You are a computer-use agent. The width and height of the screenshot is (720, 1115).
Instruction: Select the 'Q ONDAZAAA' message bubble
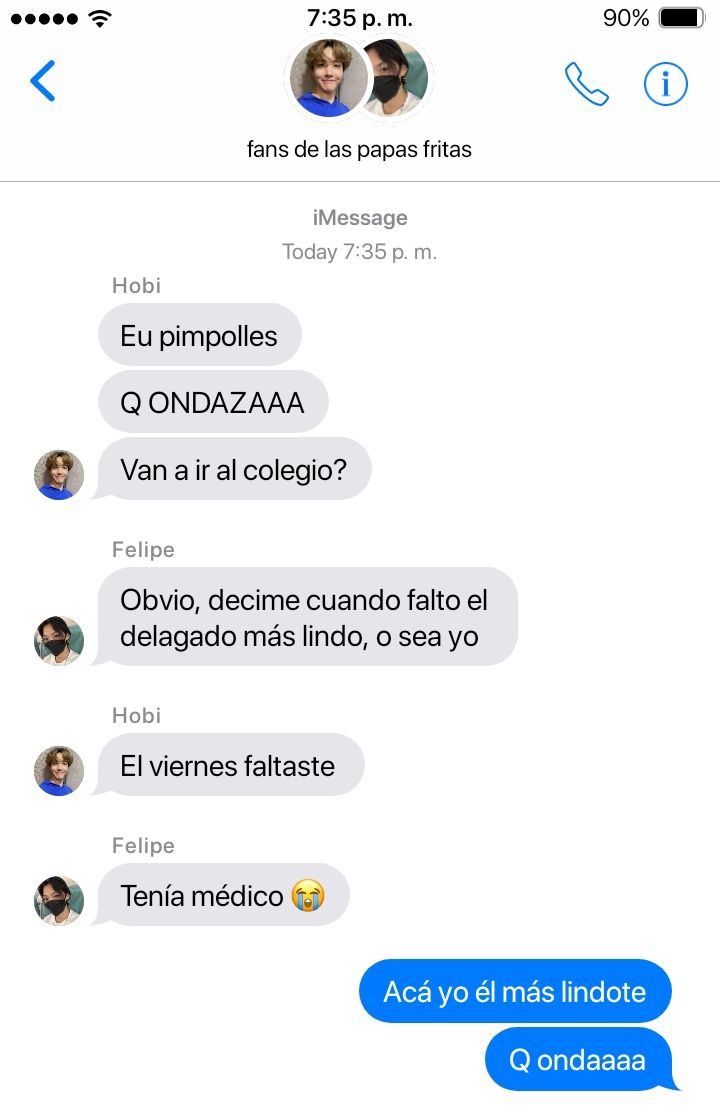(x=213, y=402)
